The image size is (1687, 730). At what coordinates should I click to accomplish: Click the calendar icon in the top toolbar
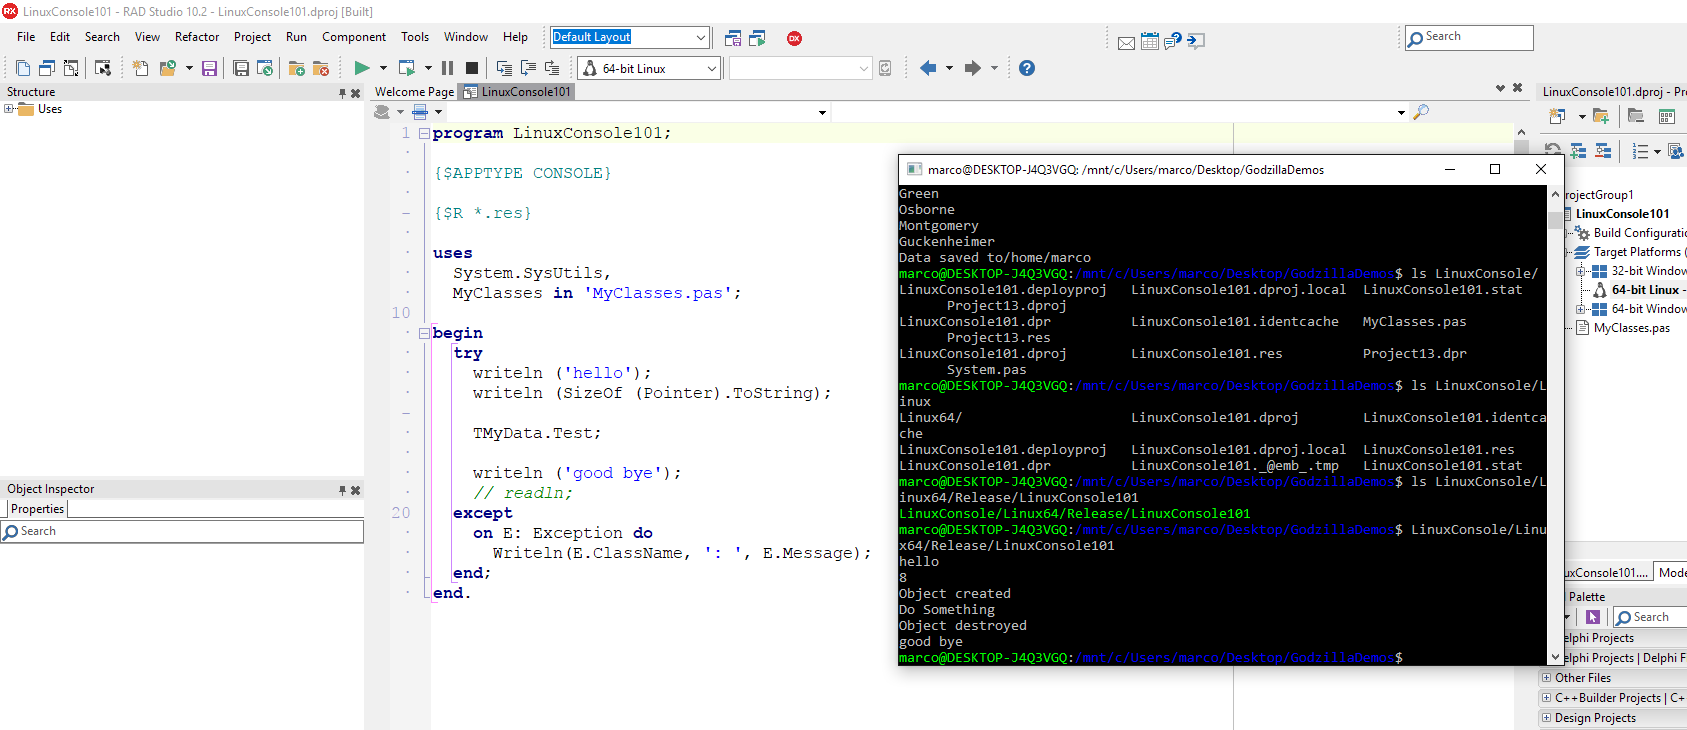point(1150,41)
